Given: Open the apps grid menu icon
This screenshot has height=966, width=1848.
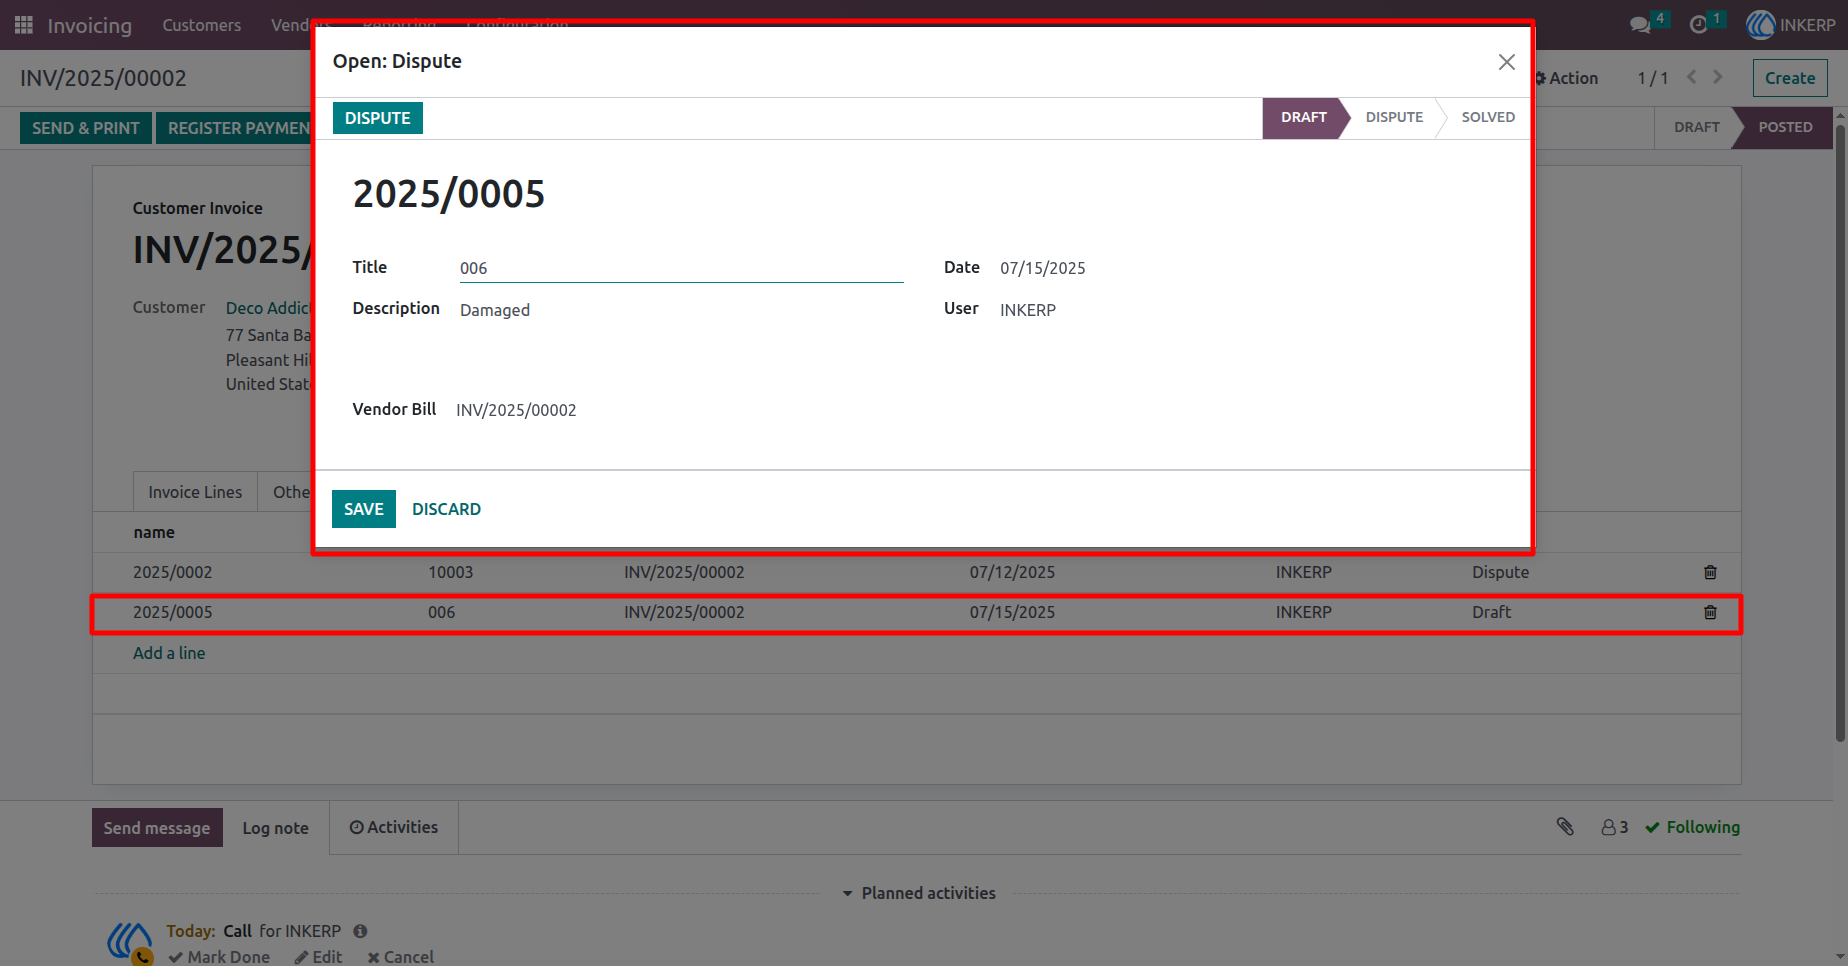Looking at the screenshot, I should 24,25.
